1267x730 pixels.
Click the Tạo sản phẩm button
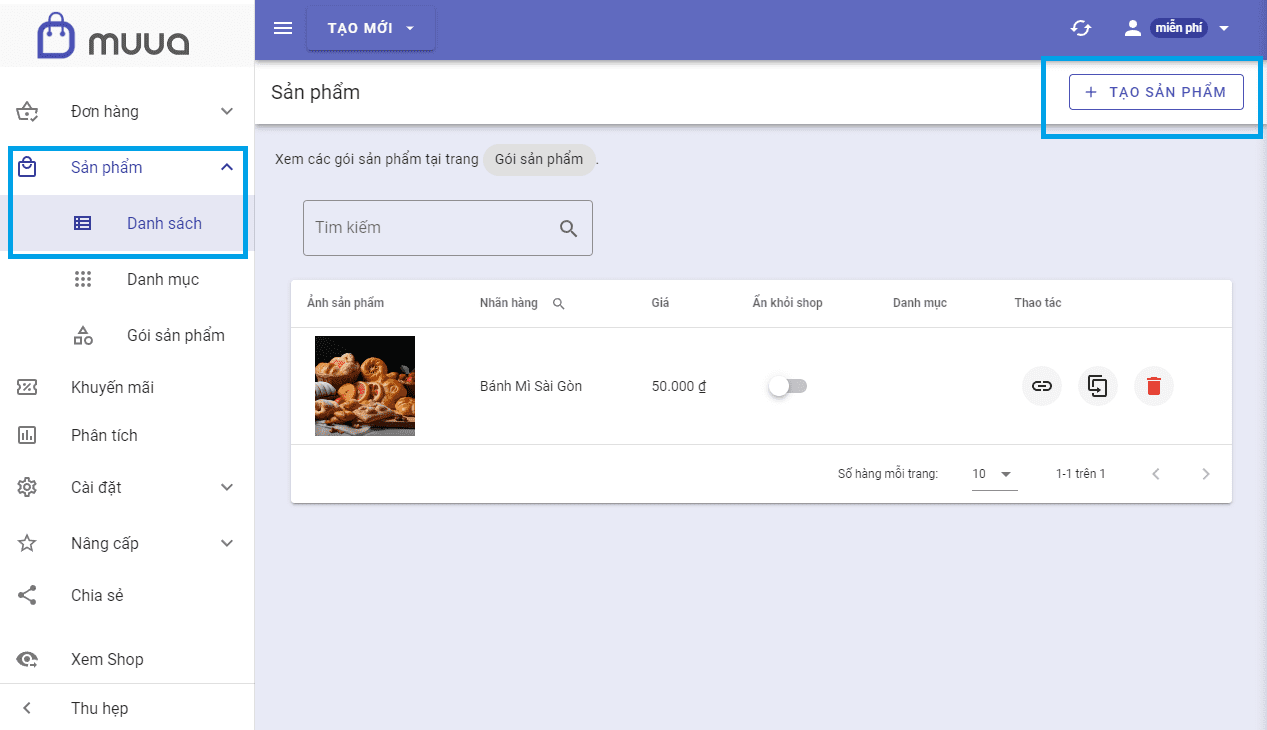click(x=1155, y=92)
